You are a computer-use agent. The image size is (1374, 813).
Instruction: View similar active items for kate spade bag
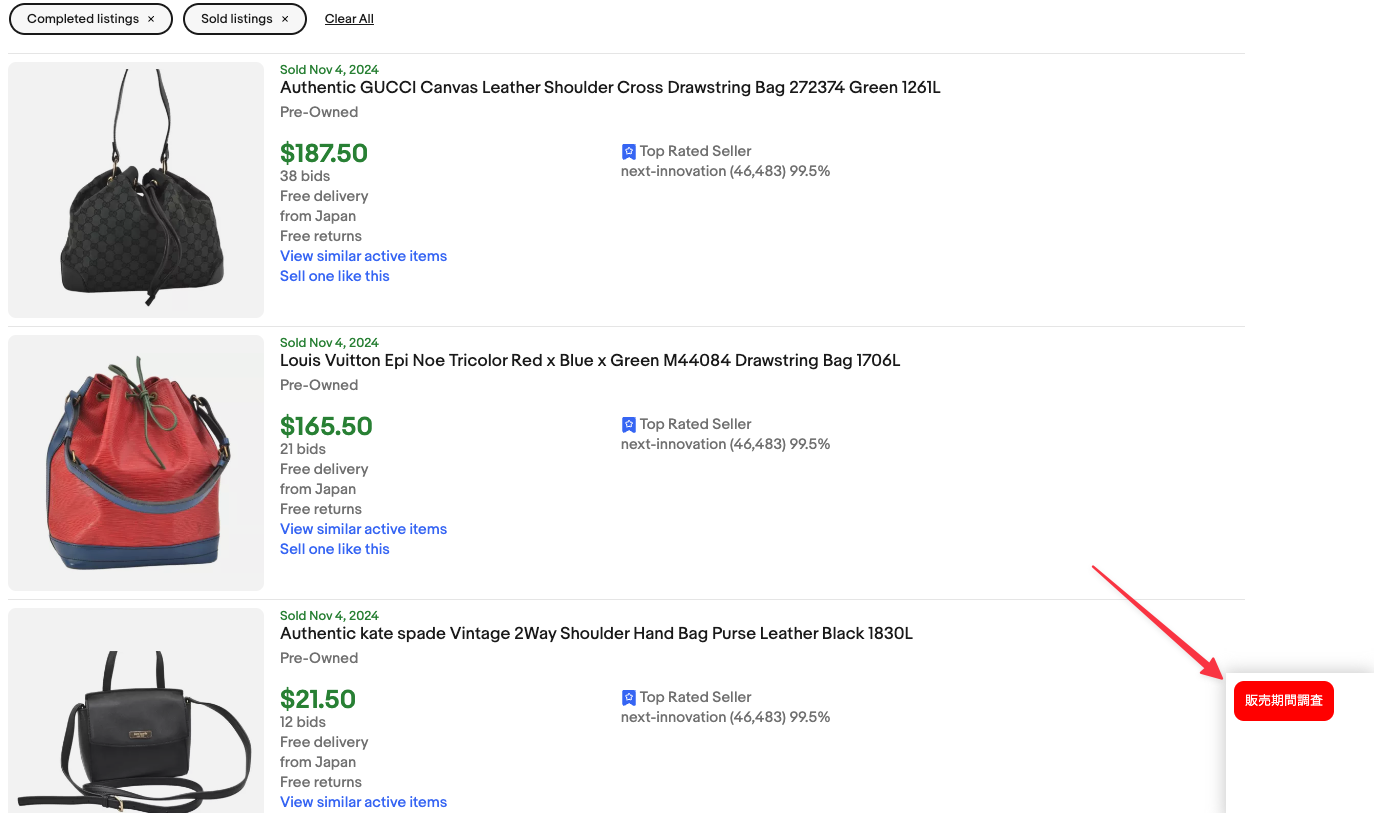363,802
